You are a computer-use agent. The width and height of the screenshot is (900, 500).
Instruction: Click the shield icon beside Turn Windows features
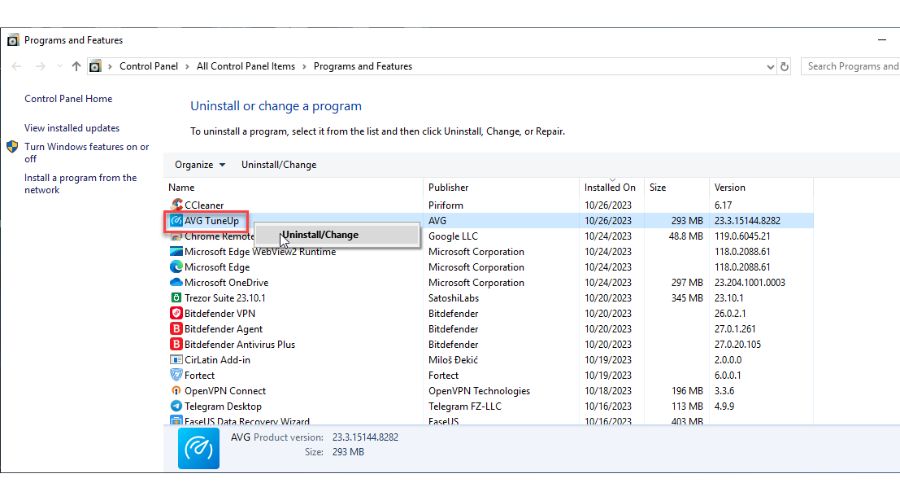13,146
